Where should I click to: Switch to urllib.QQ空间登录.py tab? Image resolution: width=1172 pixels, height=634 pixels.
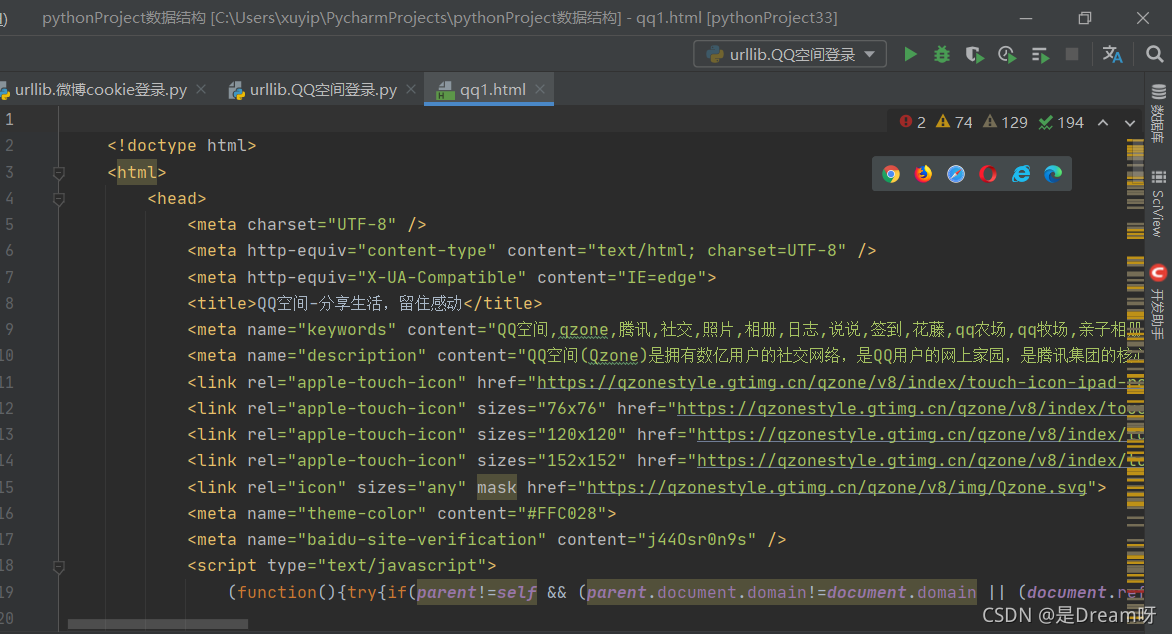pyautogui.click(x=322, y=90)
